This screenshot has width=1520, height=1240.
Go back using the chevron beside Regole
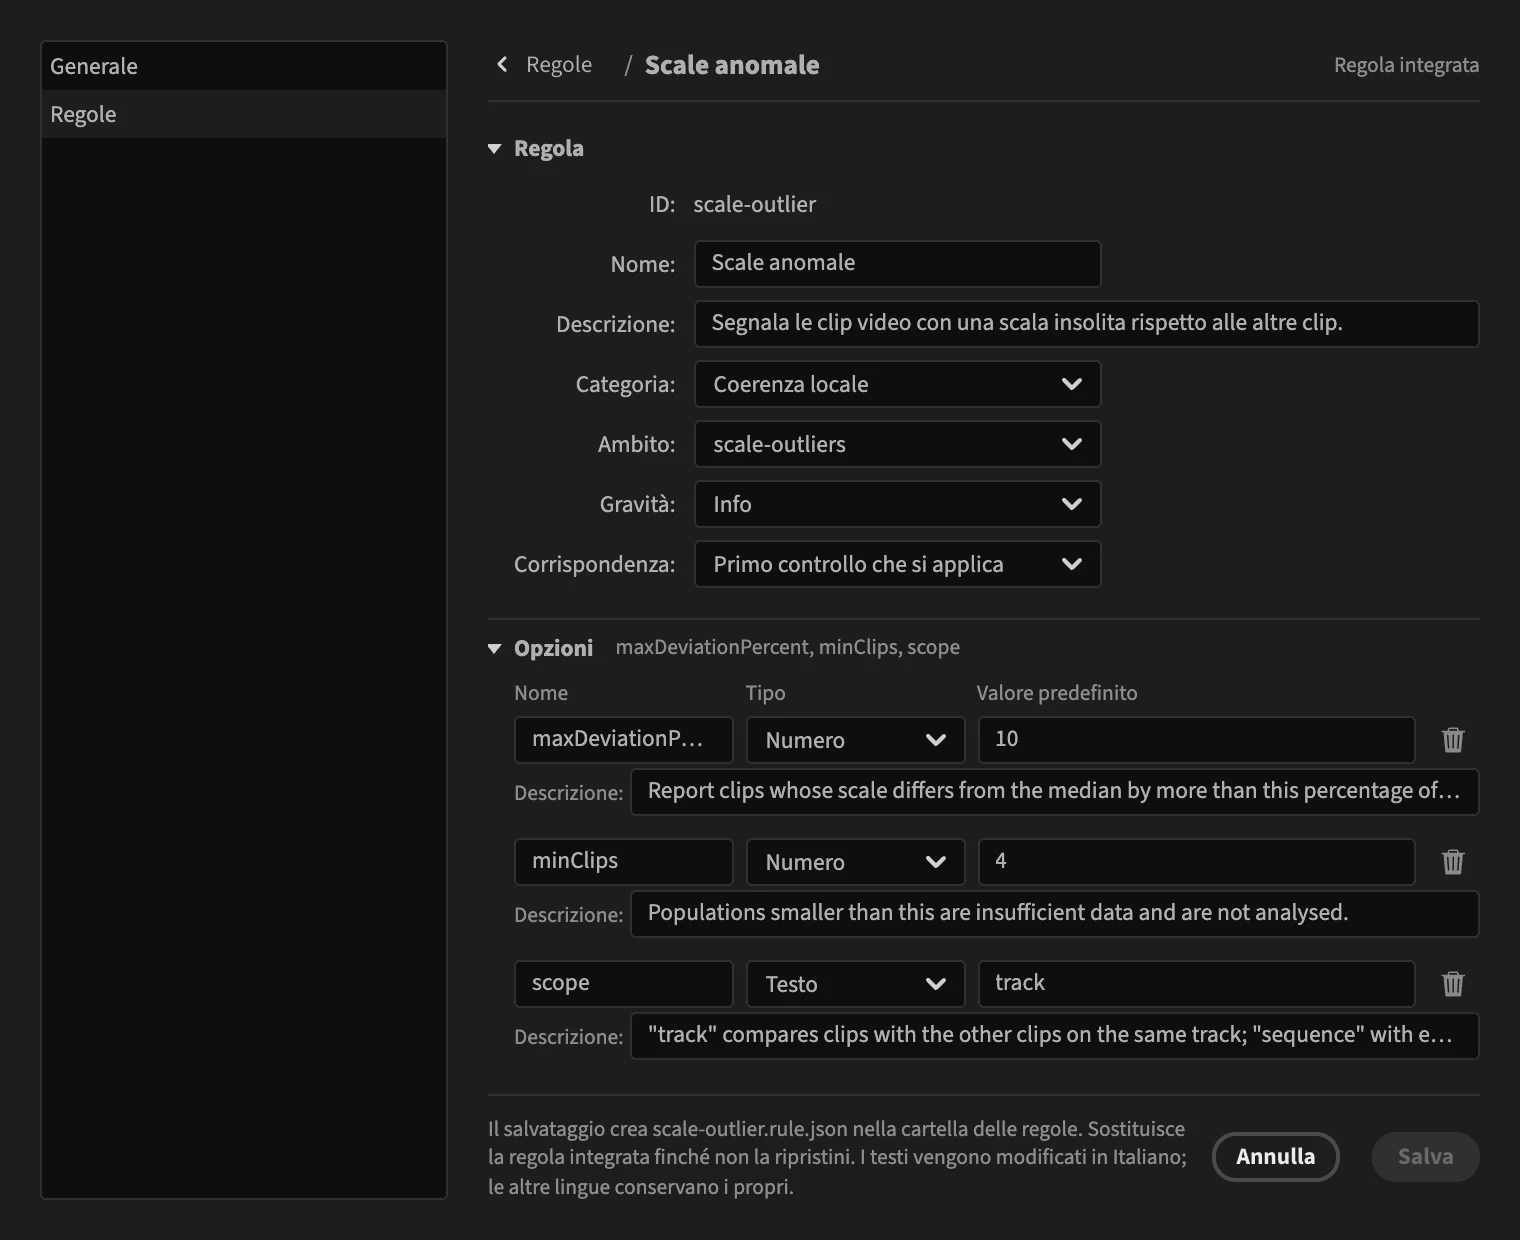[502, 65]
